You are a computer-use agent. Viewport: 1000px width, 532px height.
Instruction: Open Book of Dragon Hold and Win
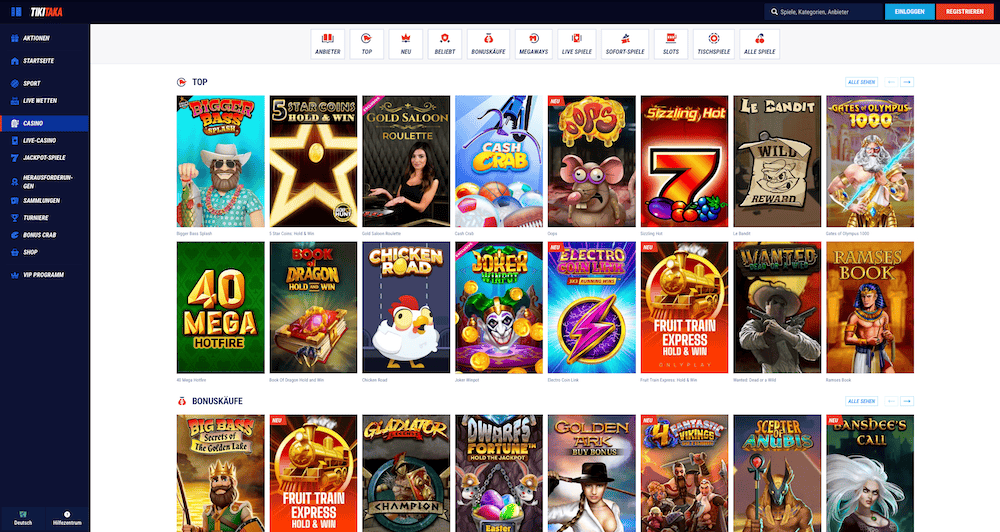[x=313, y=307]
